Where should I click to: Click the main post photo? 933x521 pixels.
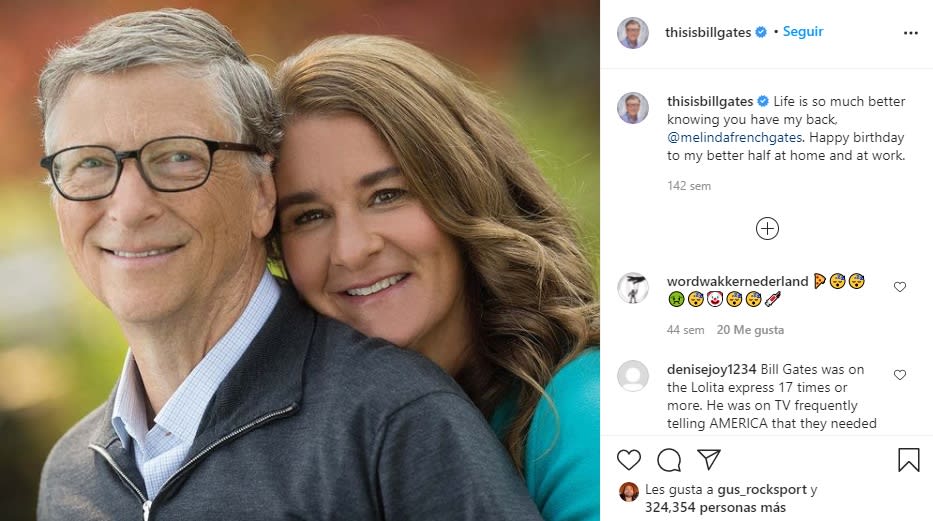point(300,260)
